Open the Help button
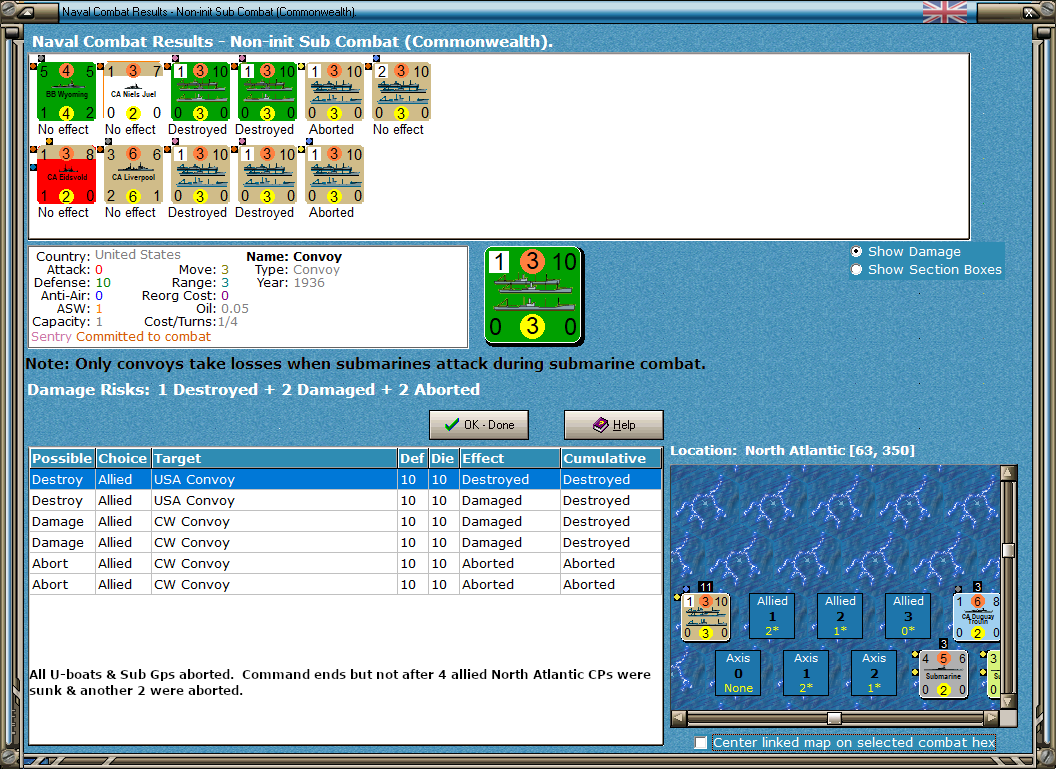The height and width of the screenshot is (769, 1056). [x=614, y=425]
